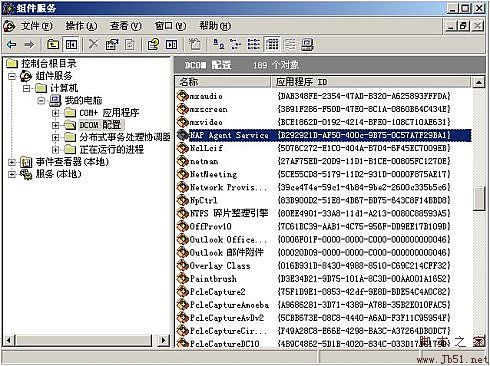490x366 pixels.
Task: Click the Delete X toolbar icon
Action: [94, 44]
